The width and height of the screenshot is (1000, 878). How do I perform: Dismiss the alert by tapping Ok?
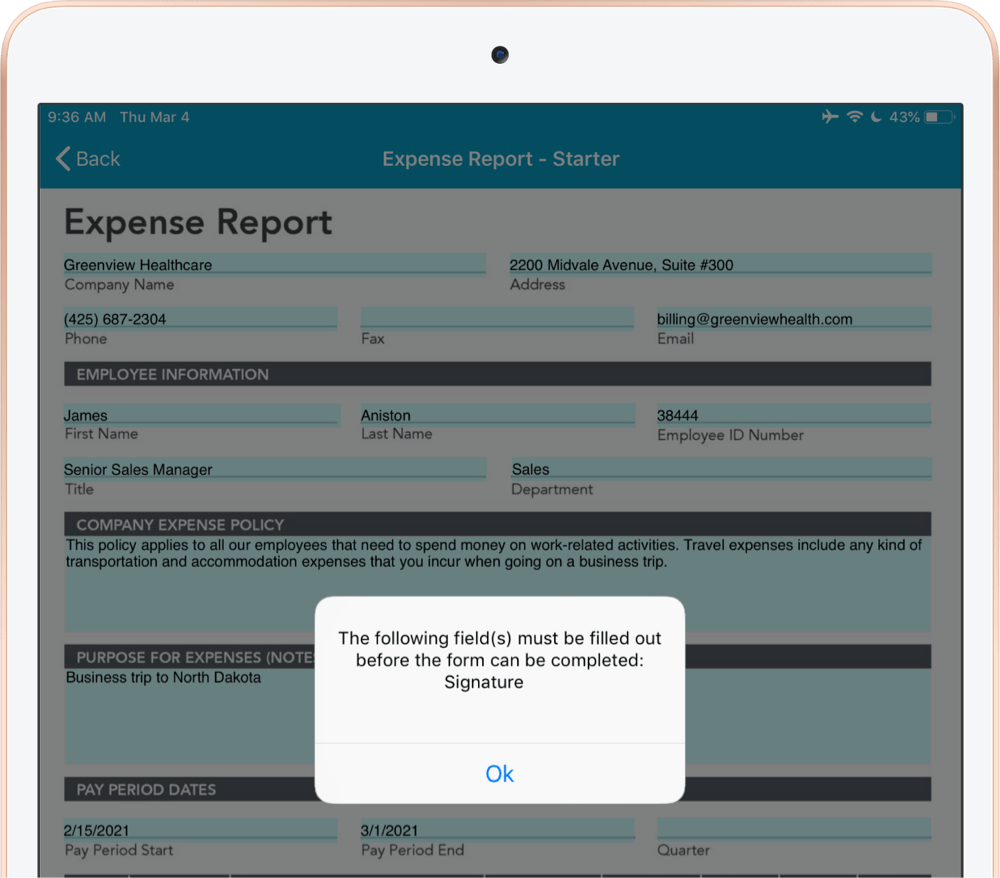(x=499, y=774)
